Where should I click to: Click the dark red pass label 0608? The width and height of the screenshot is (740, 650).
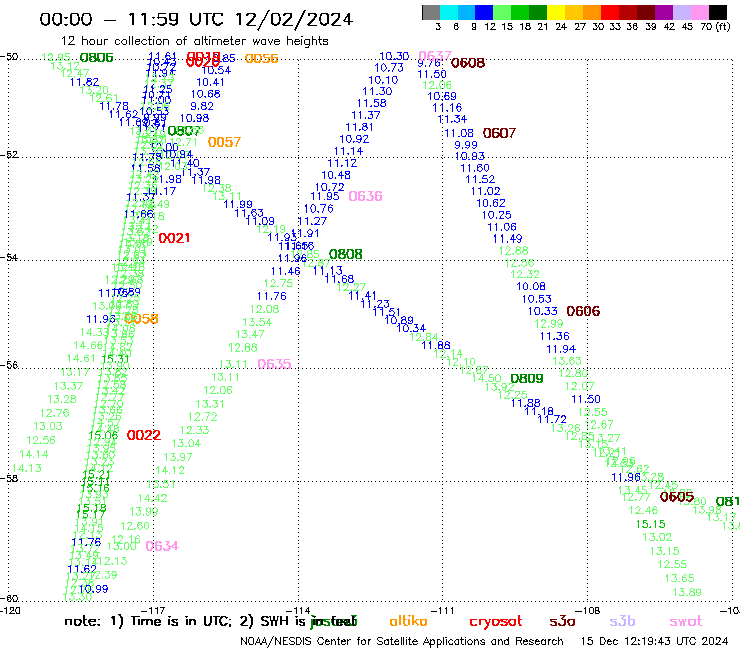(x=468, y=63)
